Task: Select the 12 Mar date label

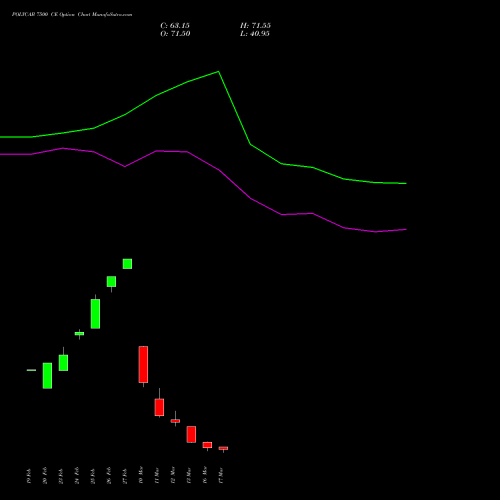Action: [x=173, y=475]
